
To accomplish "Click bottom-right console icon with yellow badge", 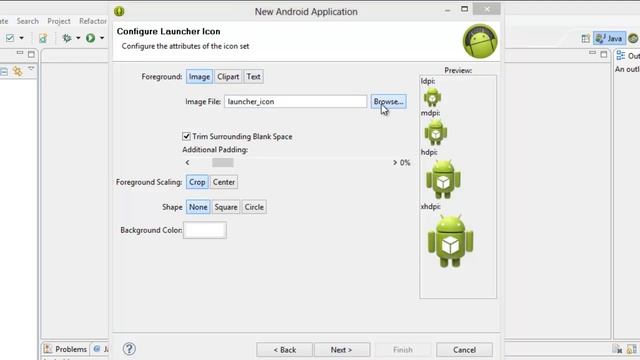I will 631,349.
